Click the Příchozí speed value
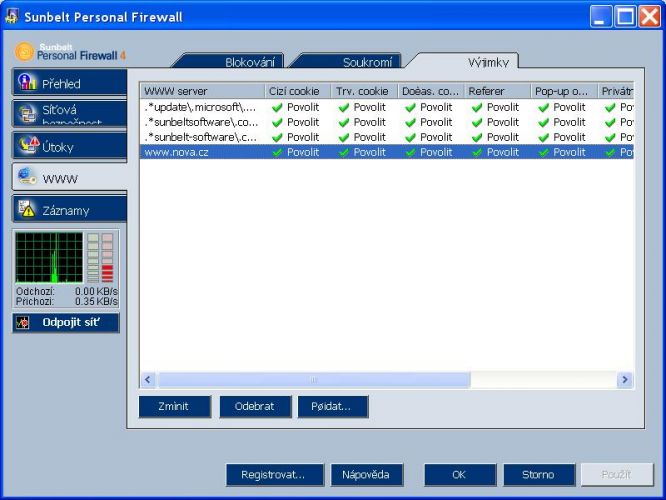This screenshot has height=500, width=666. coord(96,301)
